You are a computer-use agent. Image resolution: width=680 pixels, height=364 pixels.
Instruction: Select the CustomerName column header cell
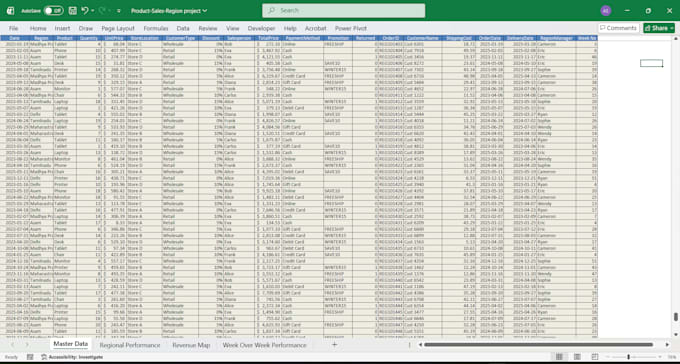tap(424, 38)
